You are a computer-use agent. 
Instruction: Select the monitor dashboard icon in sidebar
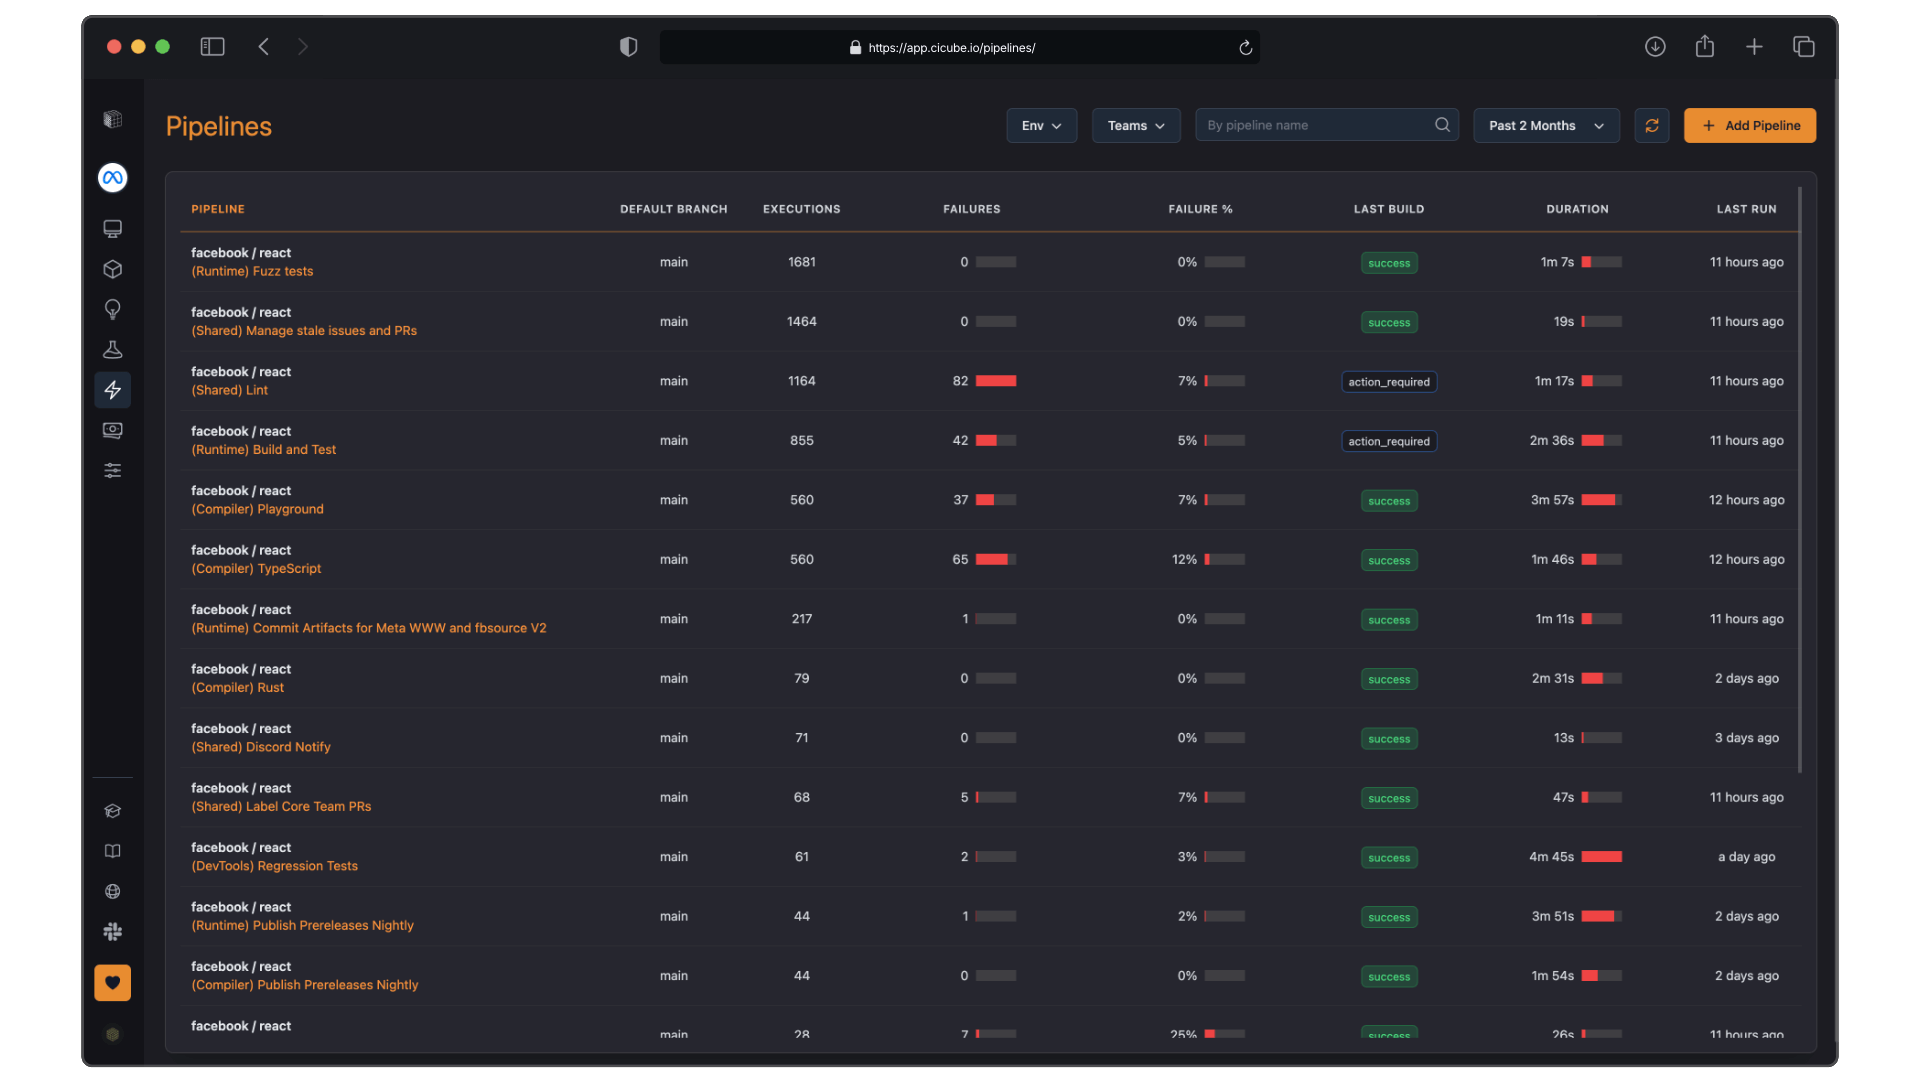click(112, 229)
